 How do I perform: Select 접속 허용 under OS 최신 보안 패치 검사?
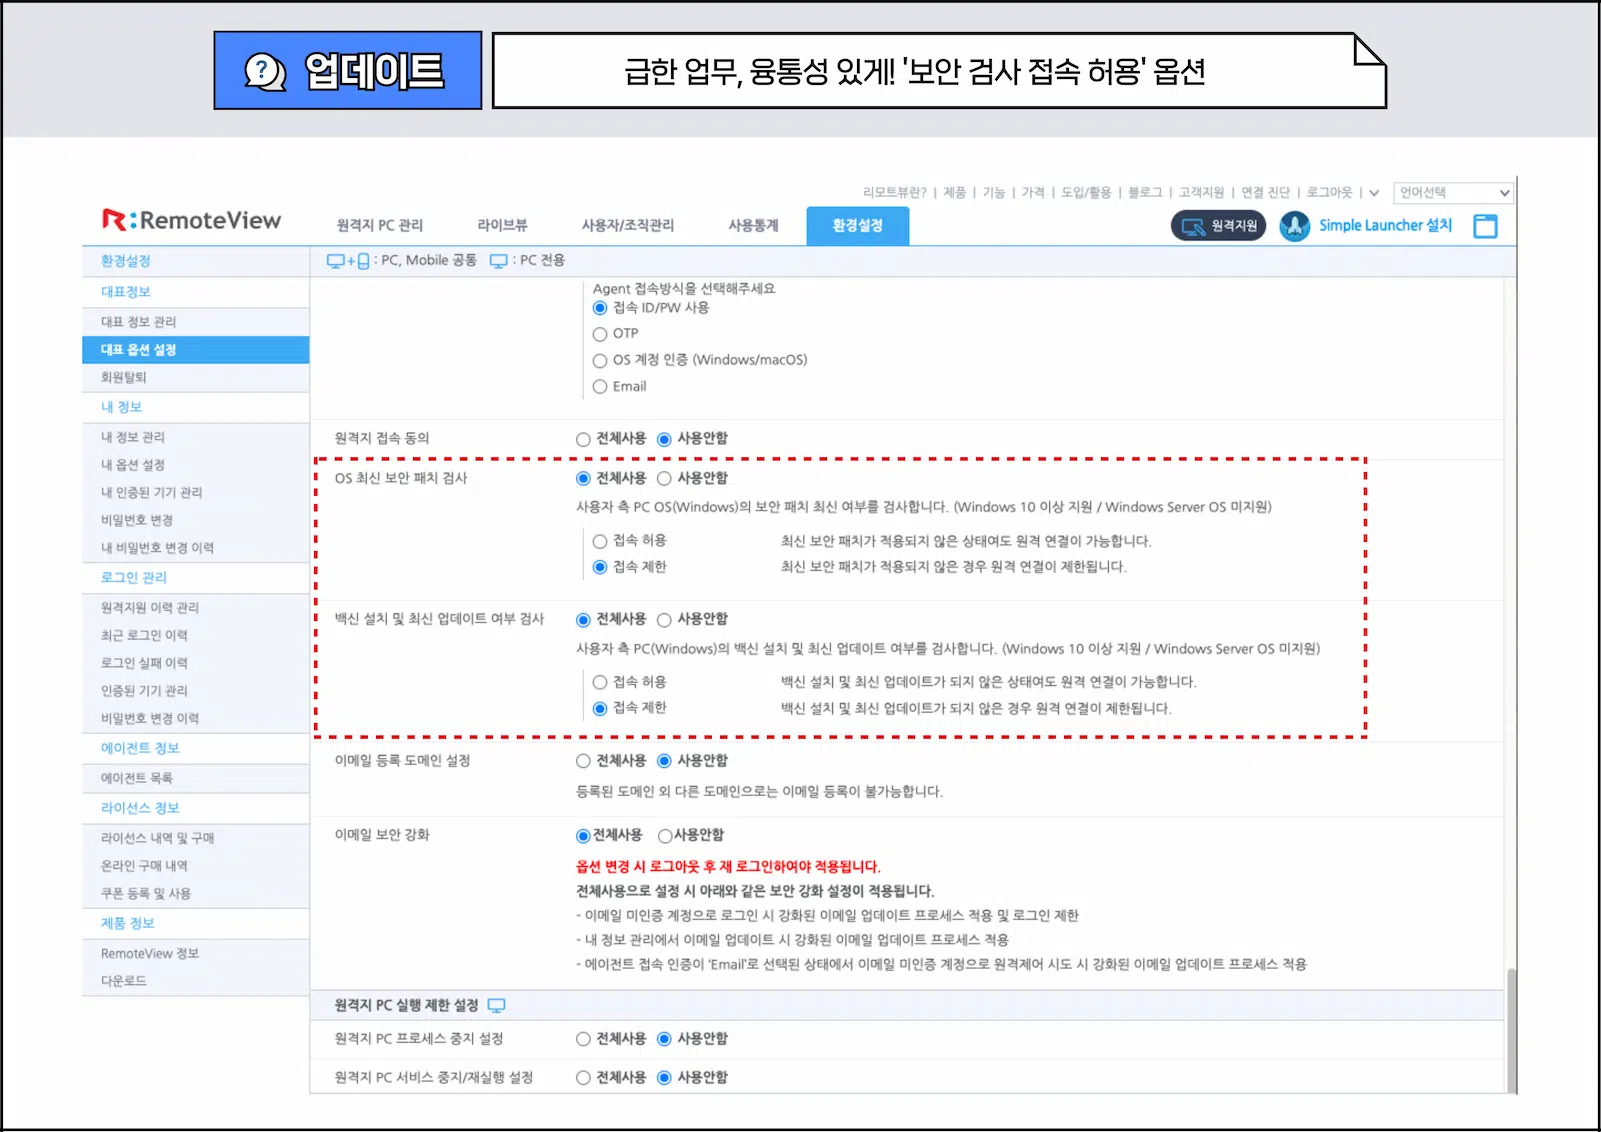600,541
